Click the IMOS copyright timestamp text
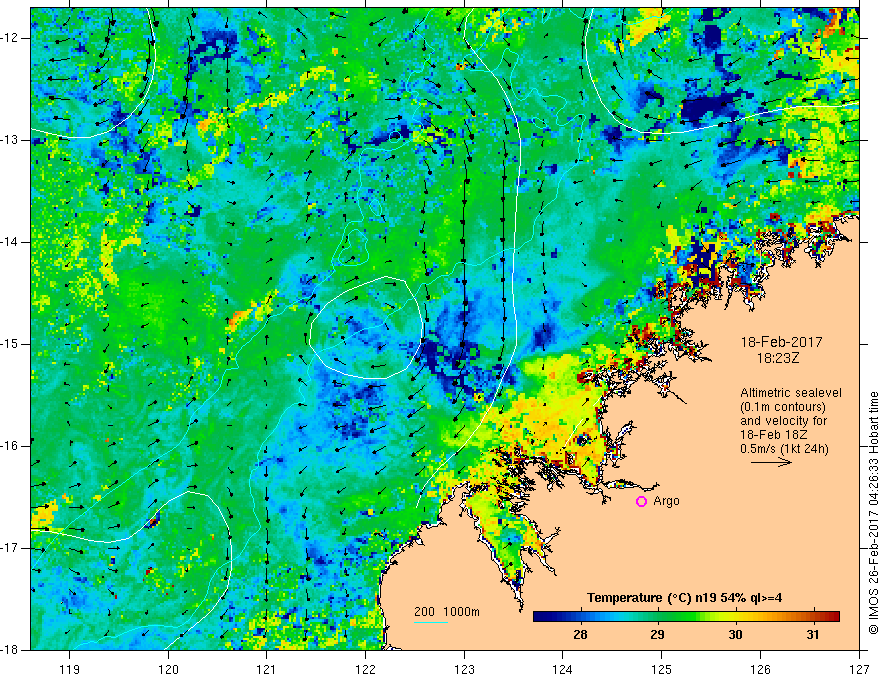Screen dimensions: 880x680 873,513
